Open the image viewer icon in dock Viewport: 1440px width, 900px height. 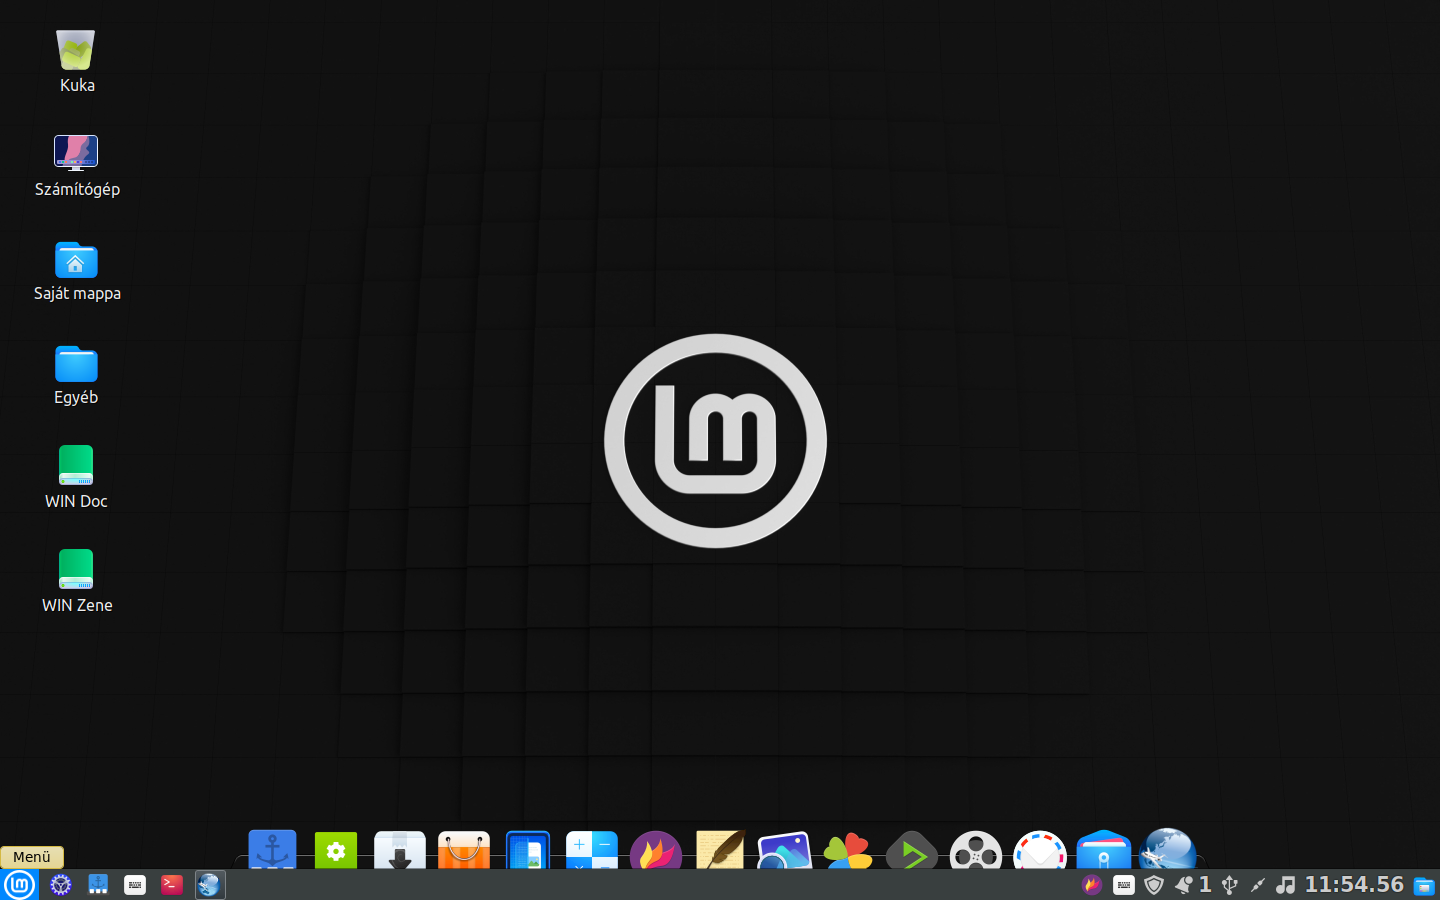(x=784, y=850)
